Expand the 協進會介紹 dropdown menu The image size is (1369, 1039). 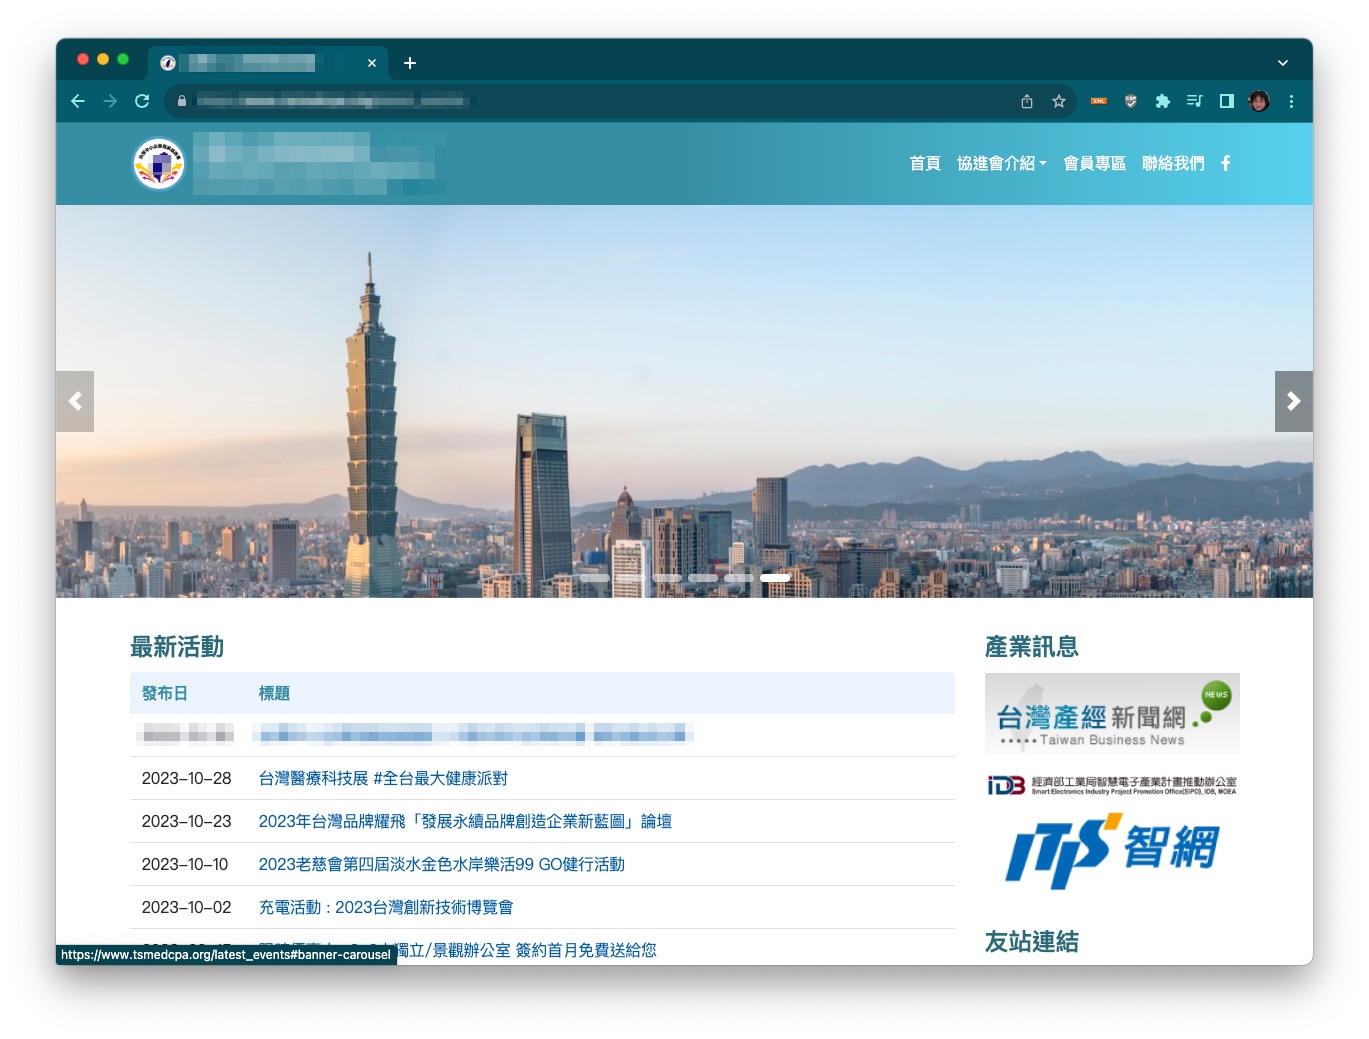point(1000,163)
